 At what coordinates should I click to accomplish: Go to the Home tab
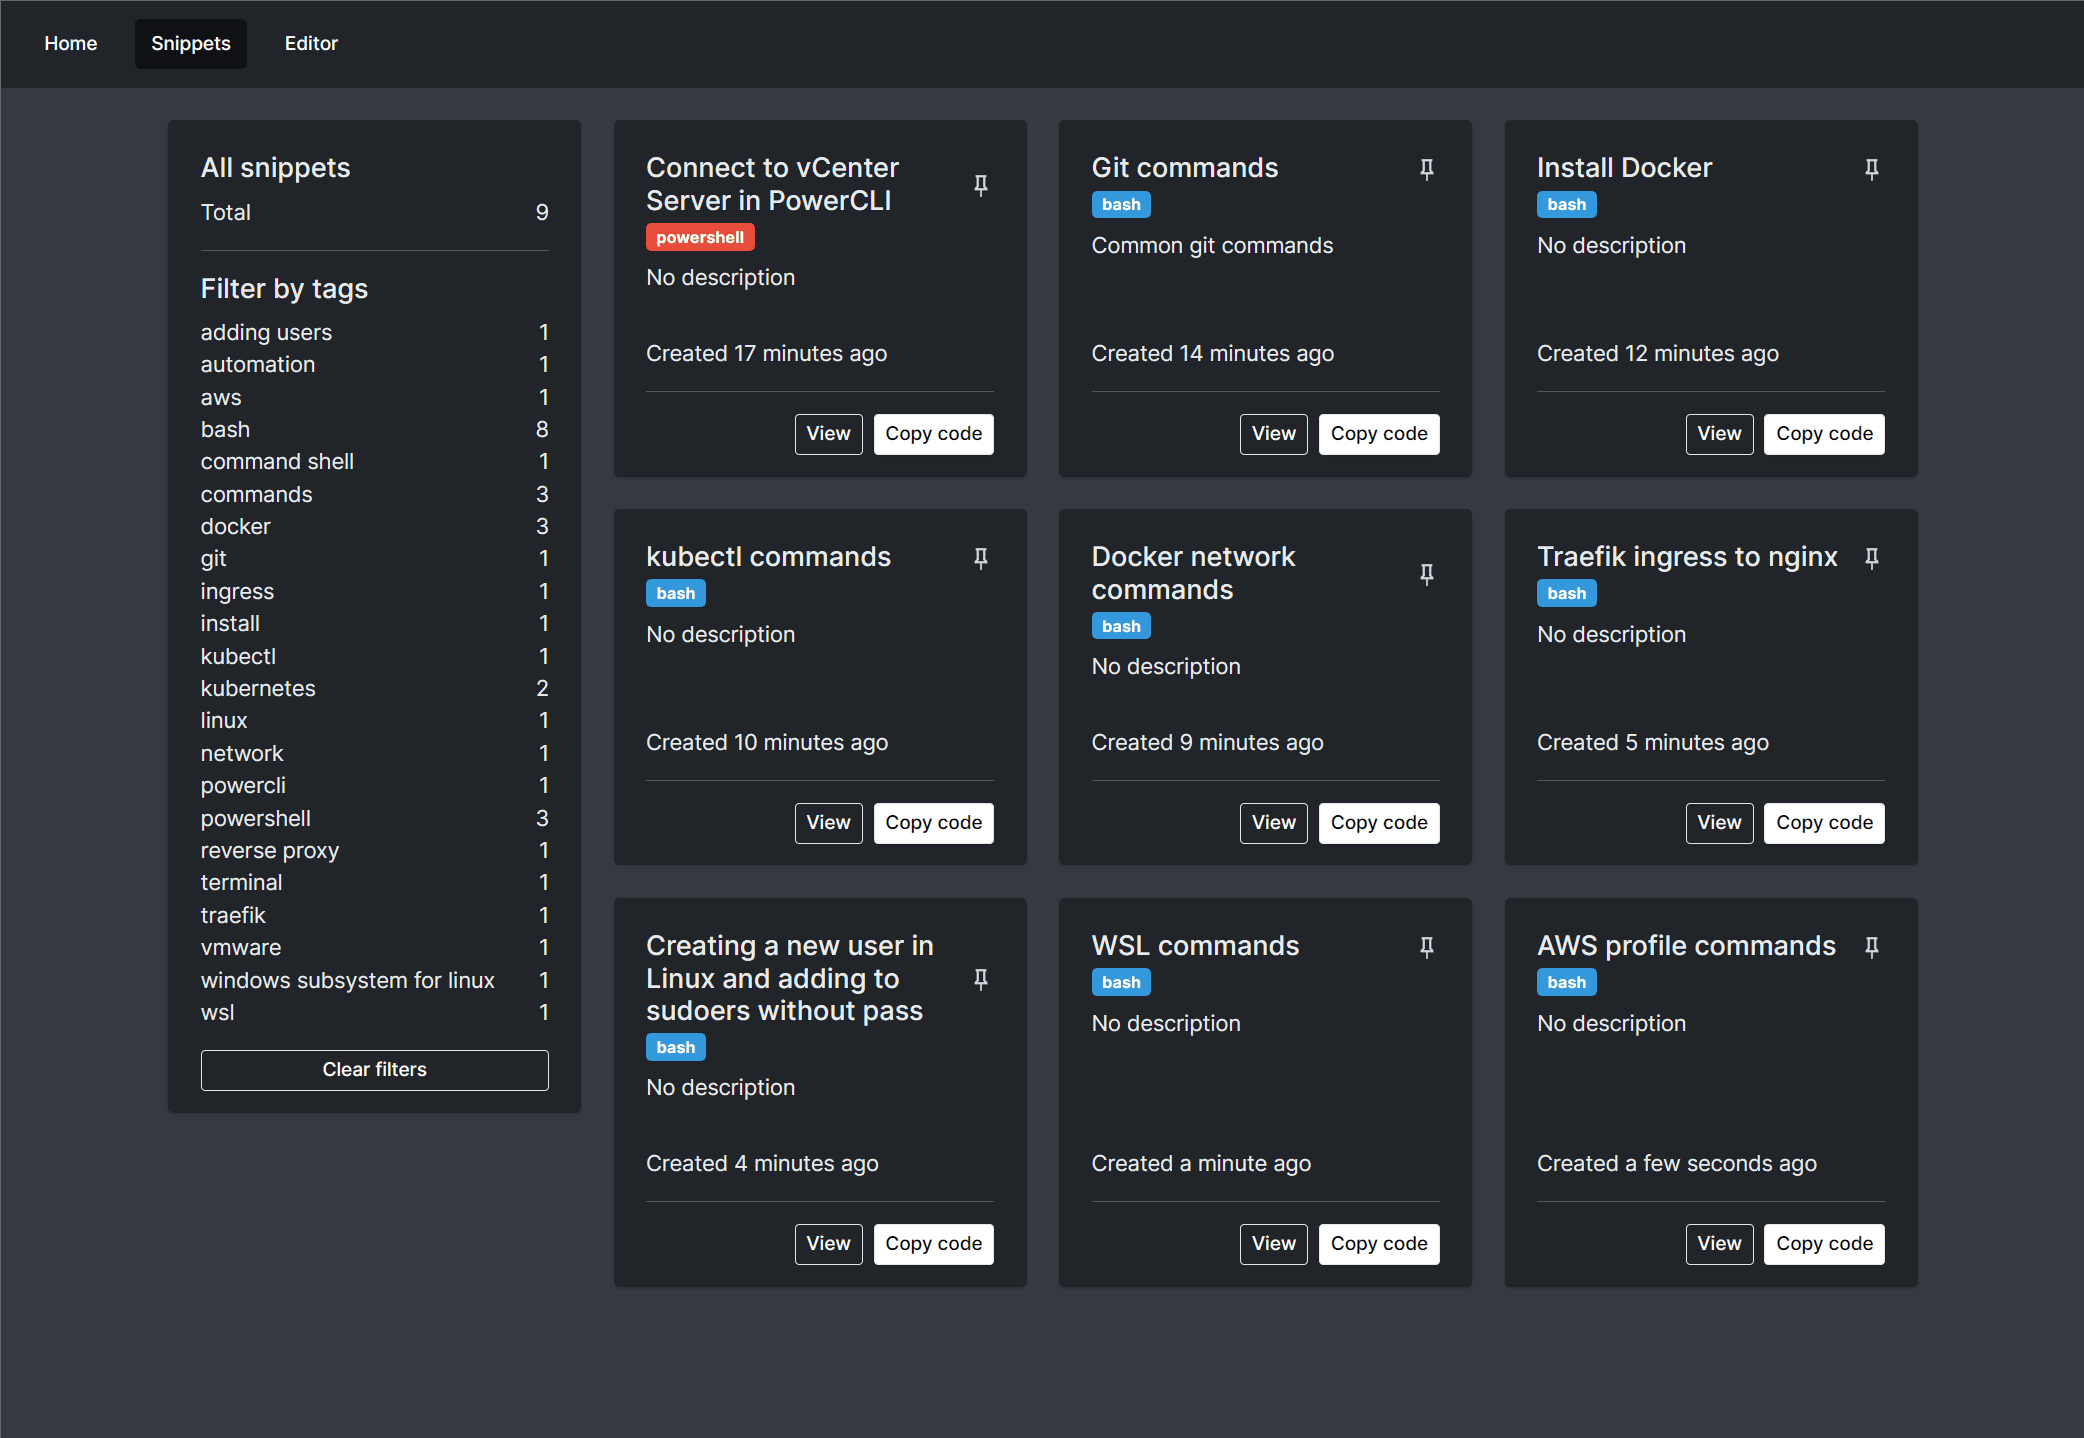tap(70, 43)
